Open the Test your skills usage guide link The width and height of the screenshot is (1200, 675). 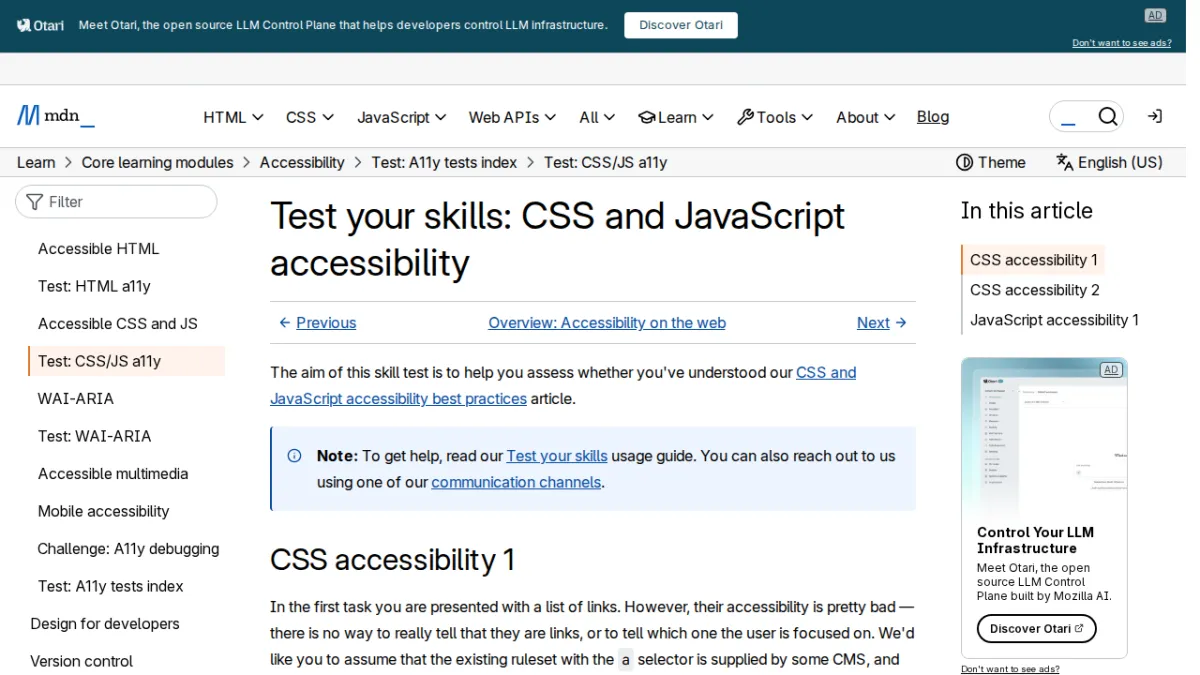click(x=557, y=456)
